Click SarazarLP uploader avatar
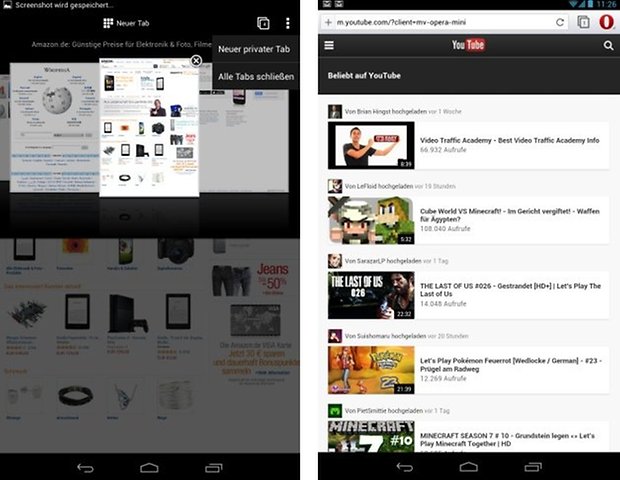The width and height of the screenshot is (620, 480). pyautogui.click(x=335, y=261)
